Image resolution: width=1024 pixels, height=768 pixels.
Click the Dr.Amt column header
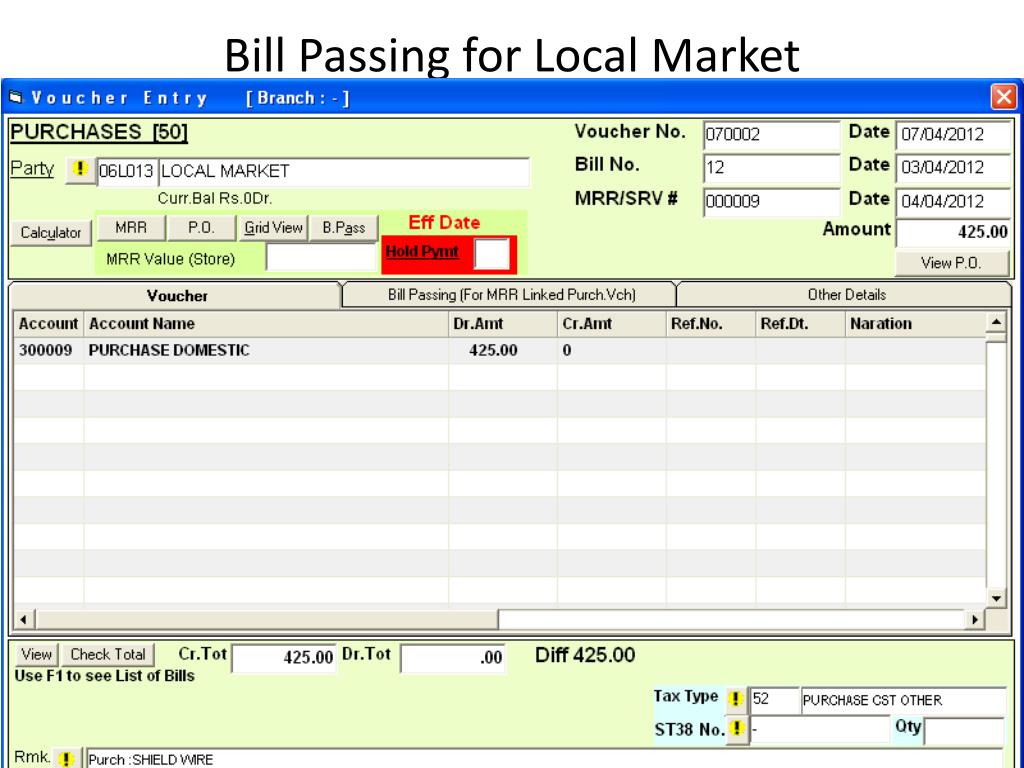pos(503,324)
